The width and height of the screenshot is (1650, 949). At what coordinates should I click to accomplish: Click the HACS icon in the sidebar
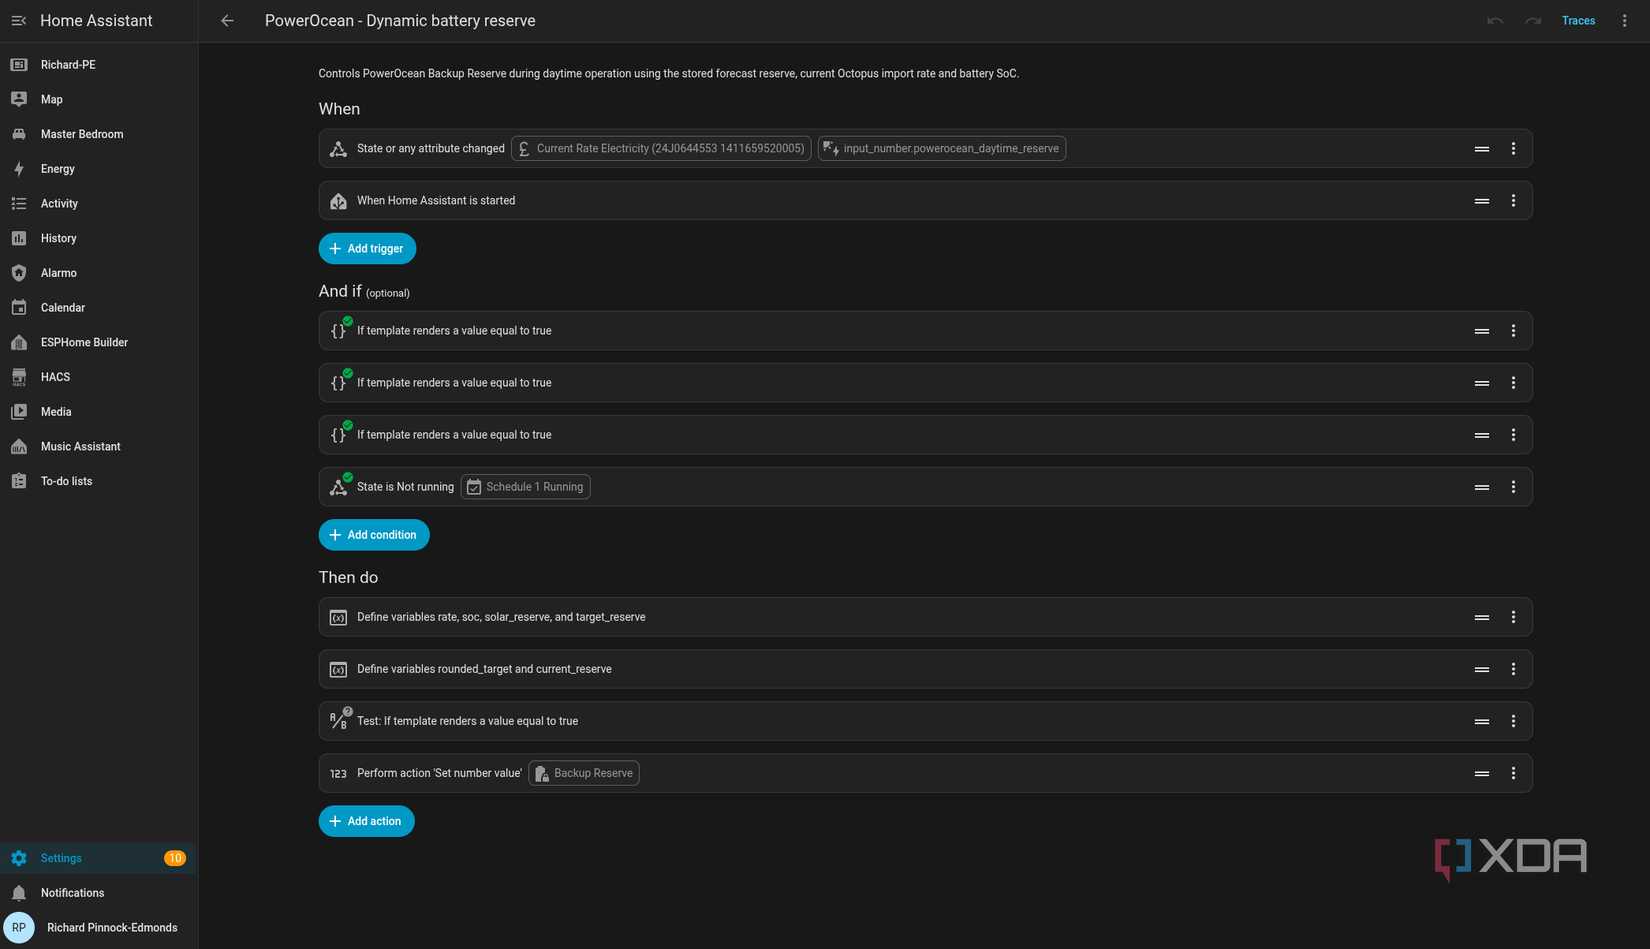19,377
